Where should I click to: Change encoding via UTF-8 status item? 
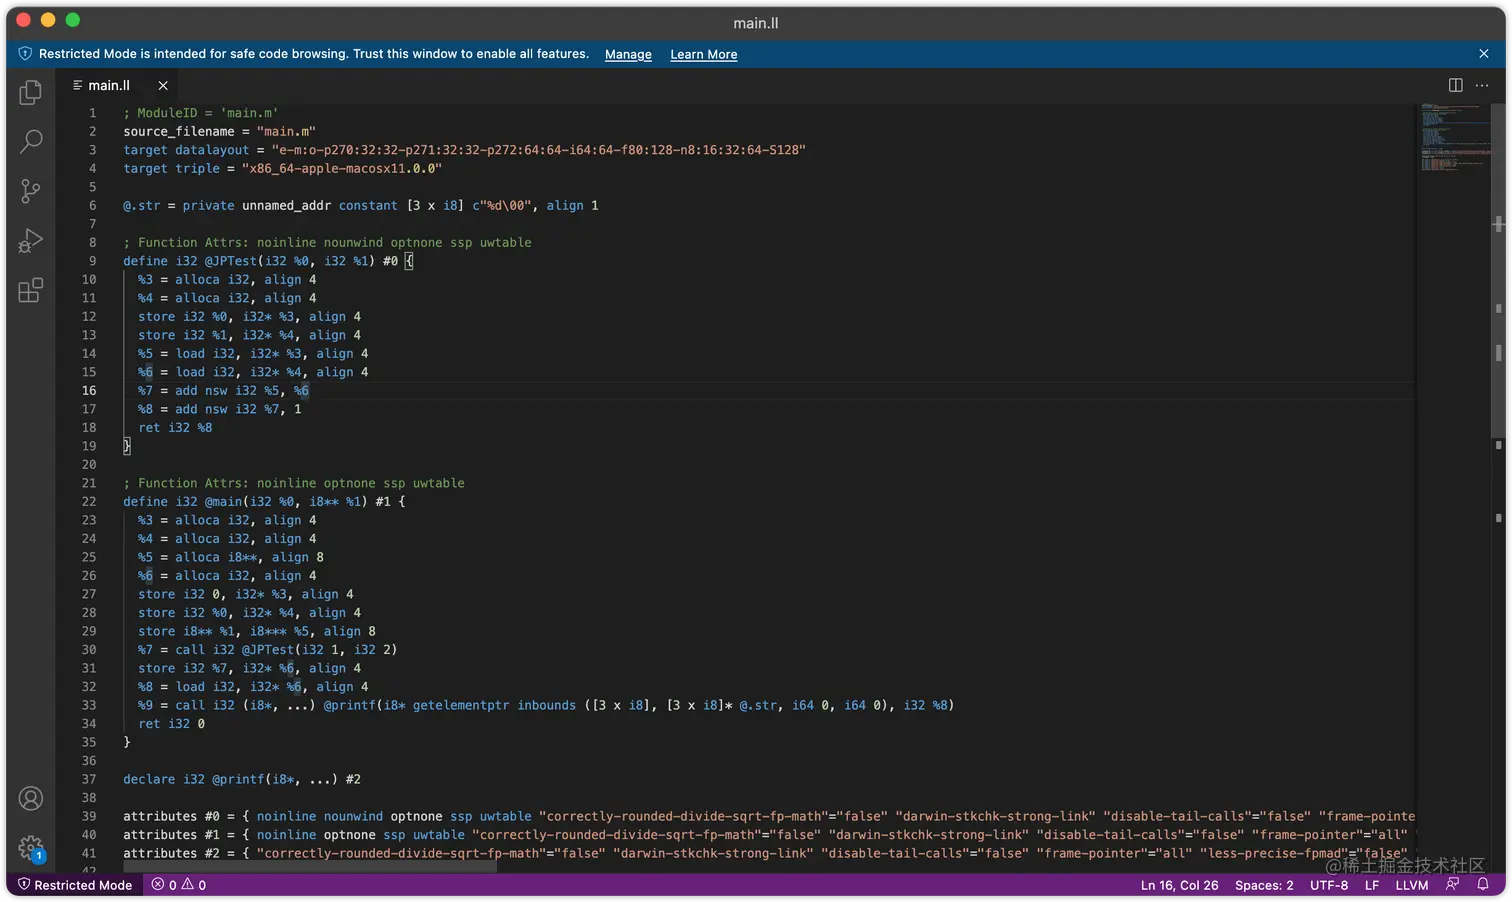(1329, 885)
